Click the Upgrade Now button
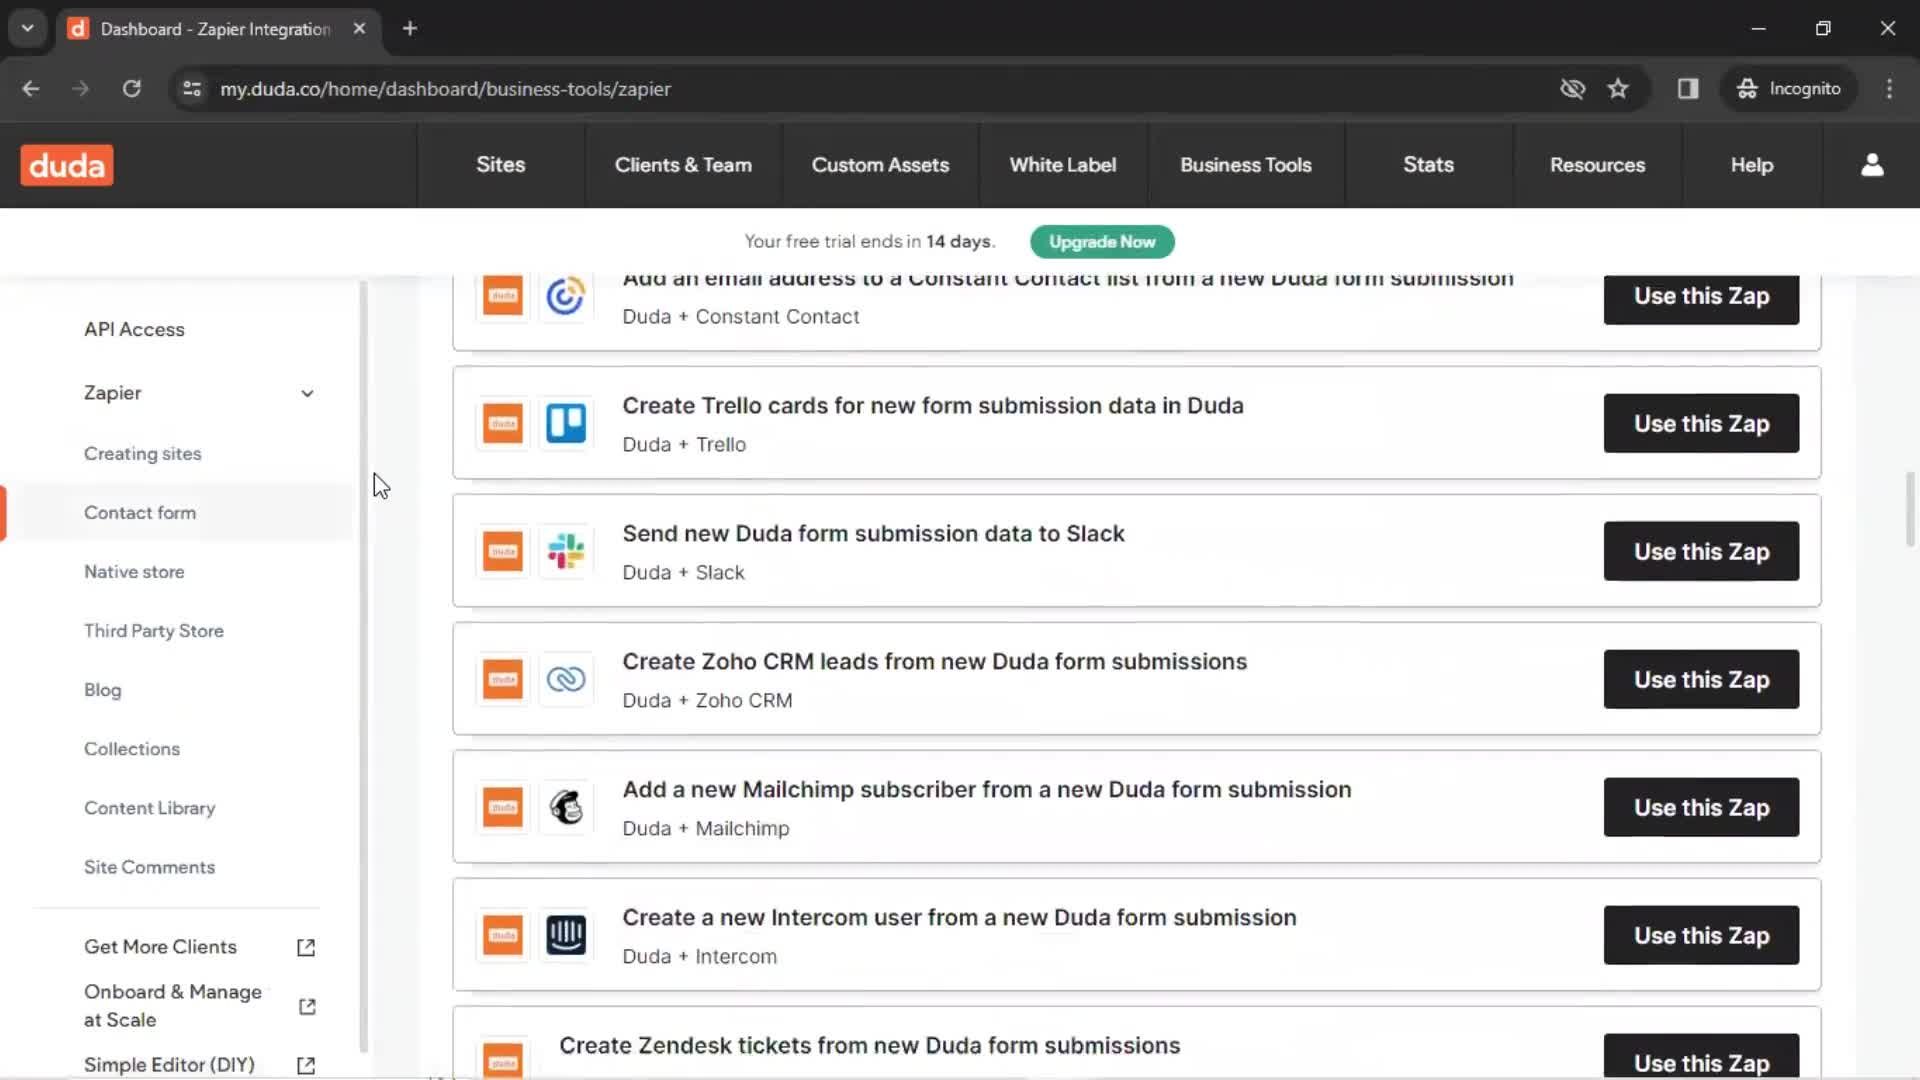 click(1102, 242)
